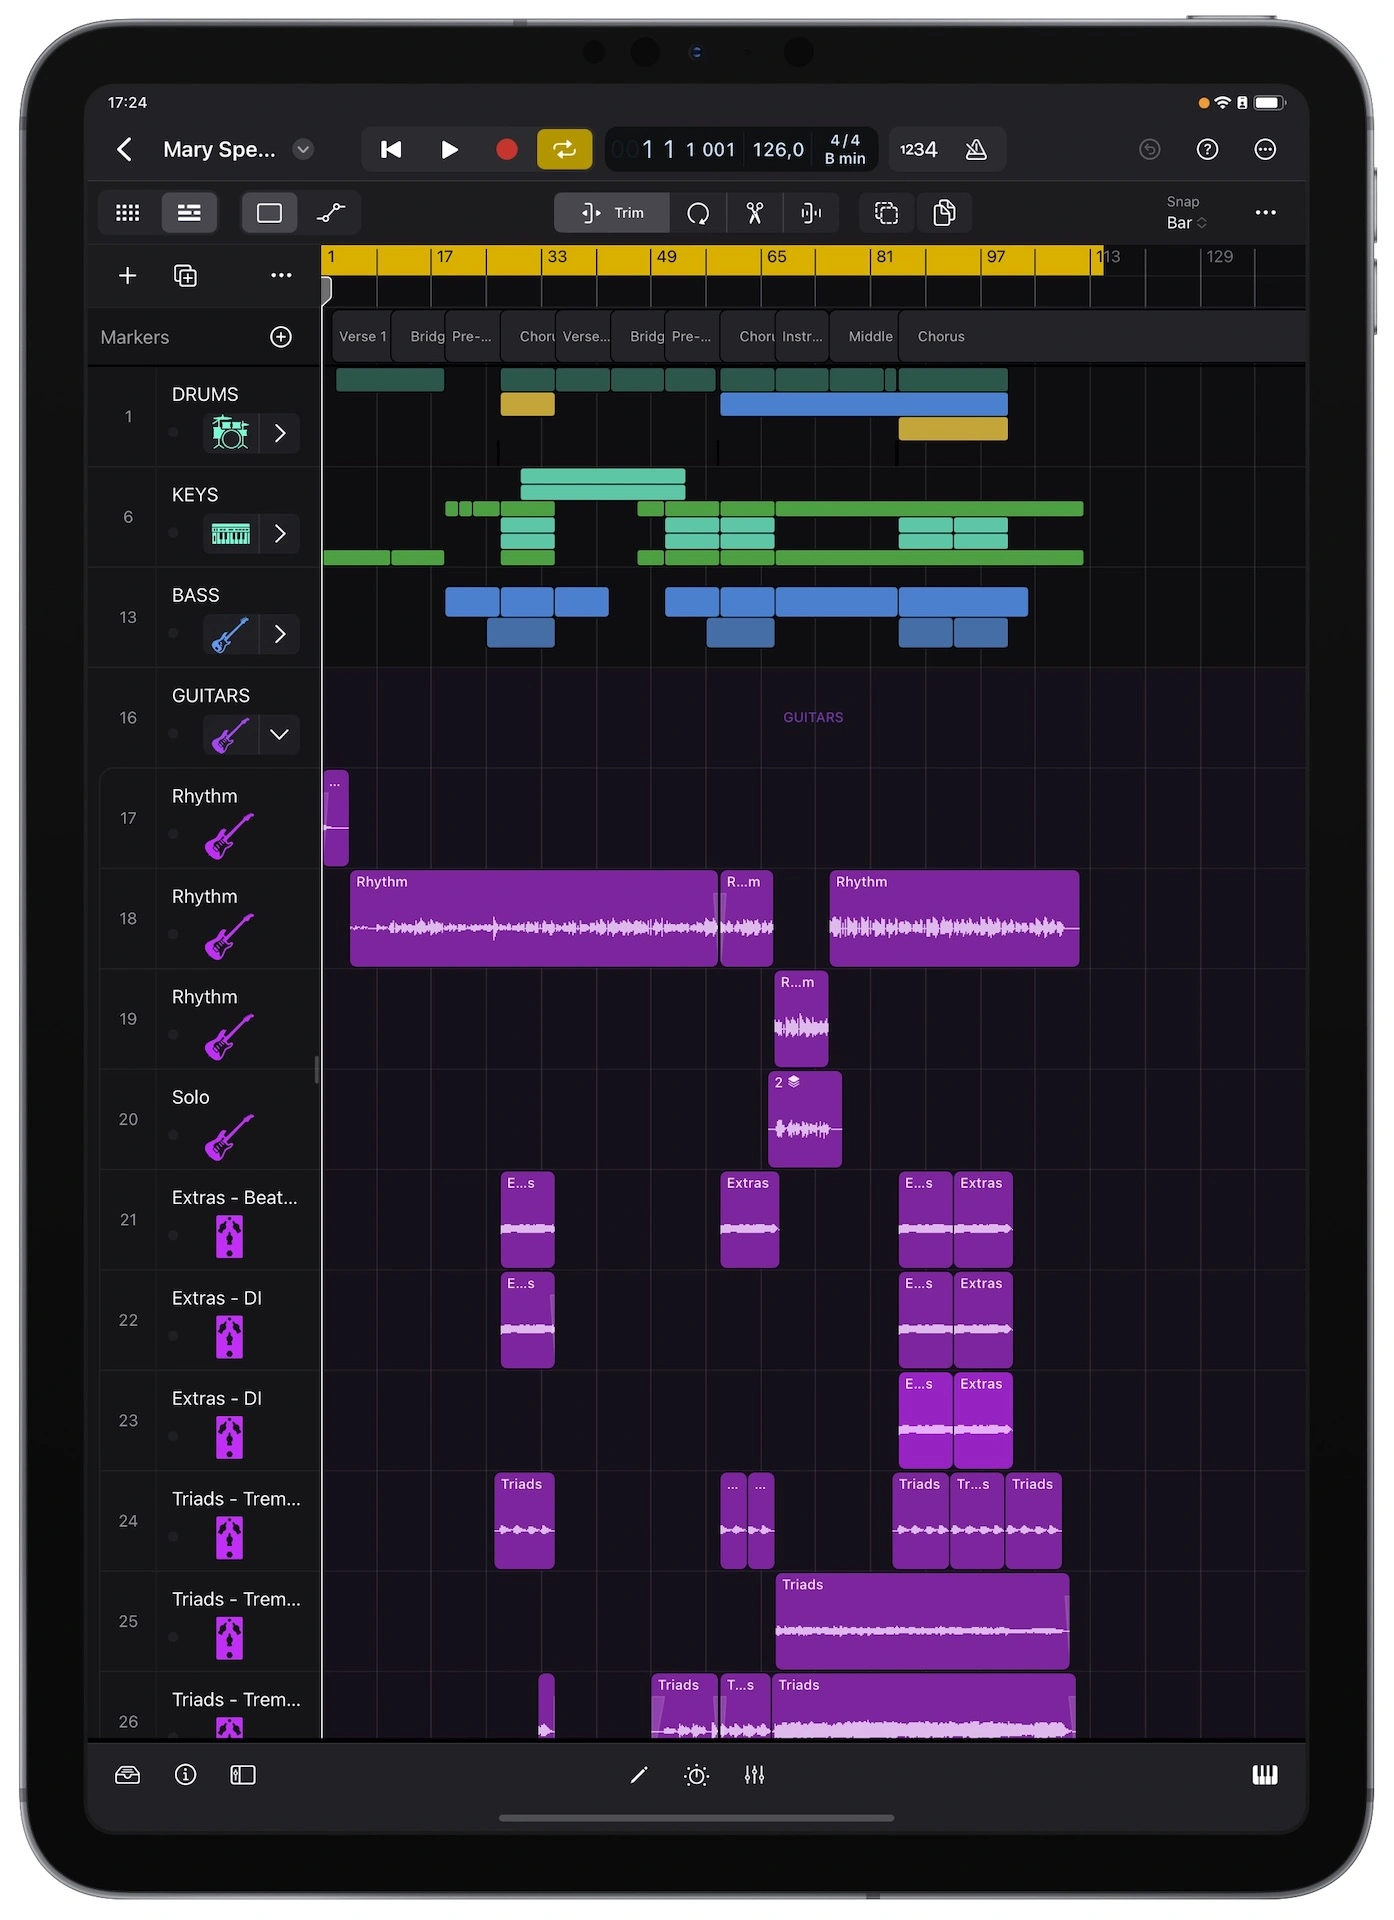This screenshot has width=1394, height=1920.
Task: Start playback with the Play button
Action: point(449,150)
